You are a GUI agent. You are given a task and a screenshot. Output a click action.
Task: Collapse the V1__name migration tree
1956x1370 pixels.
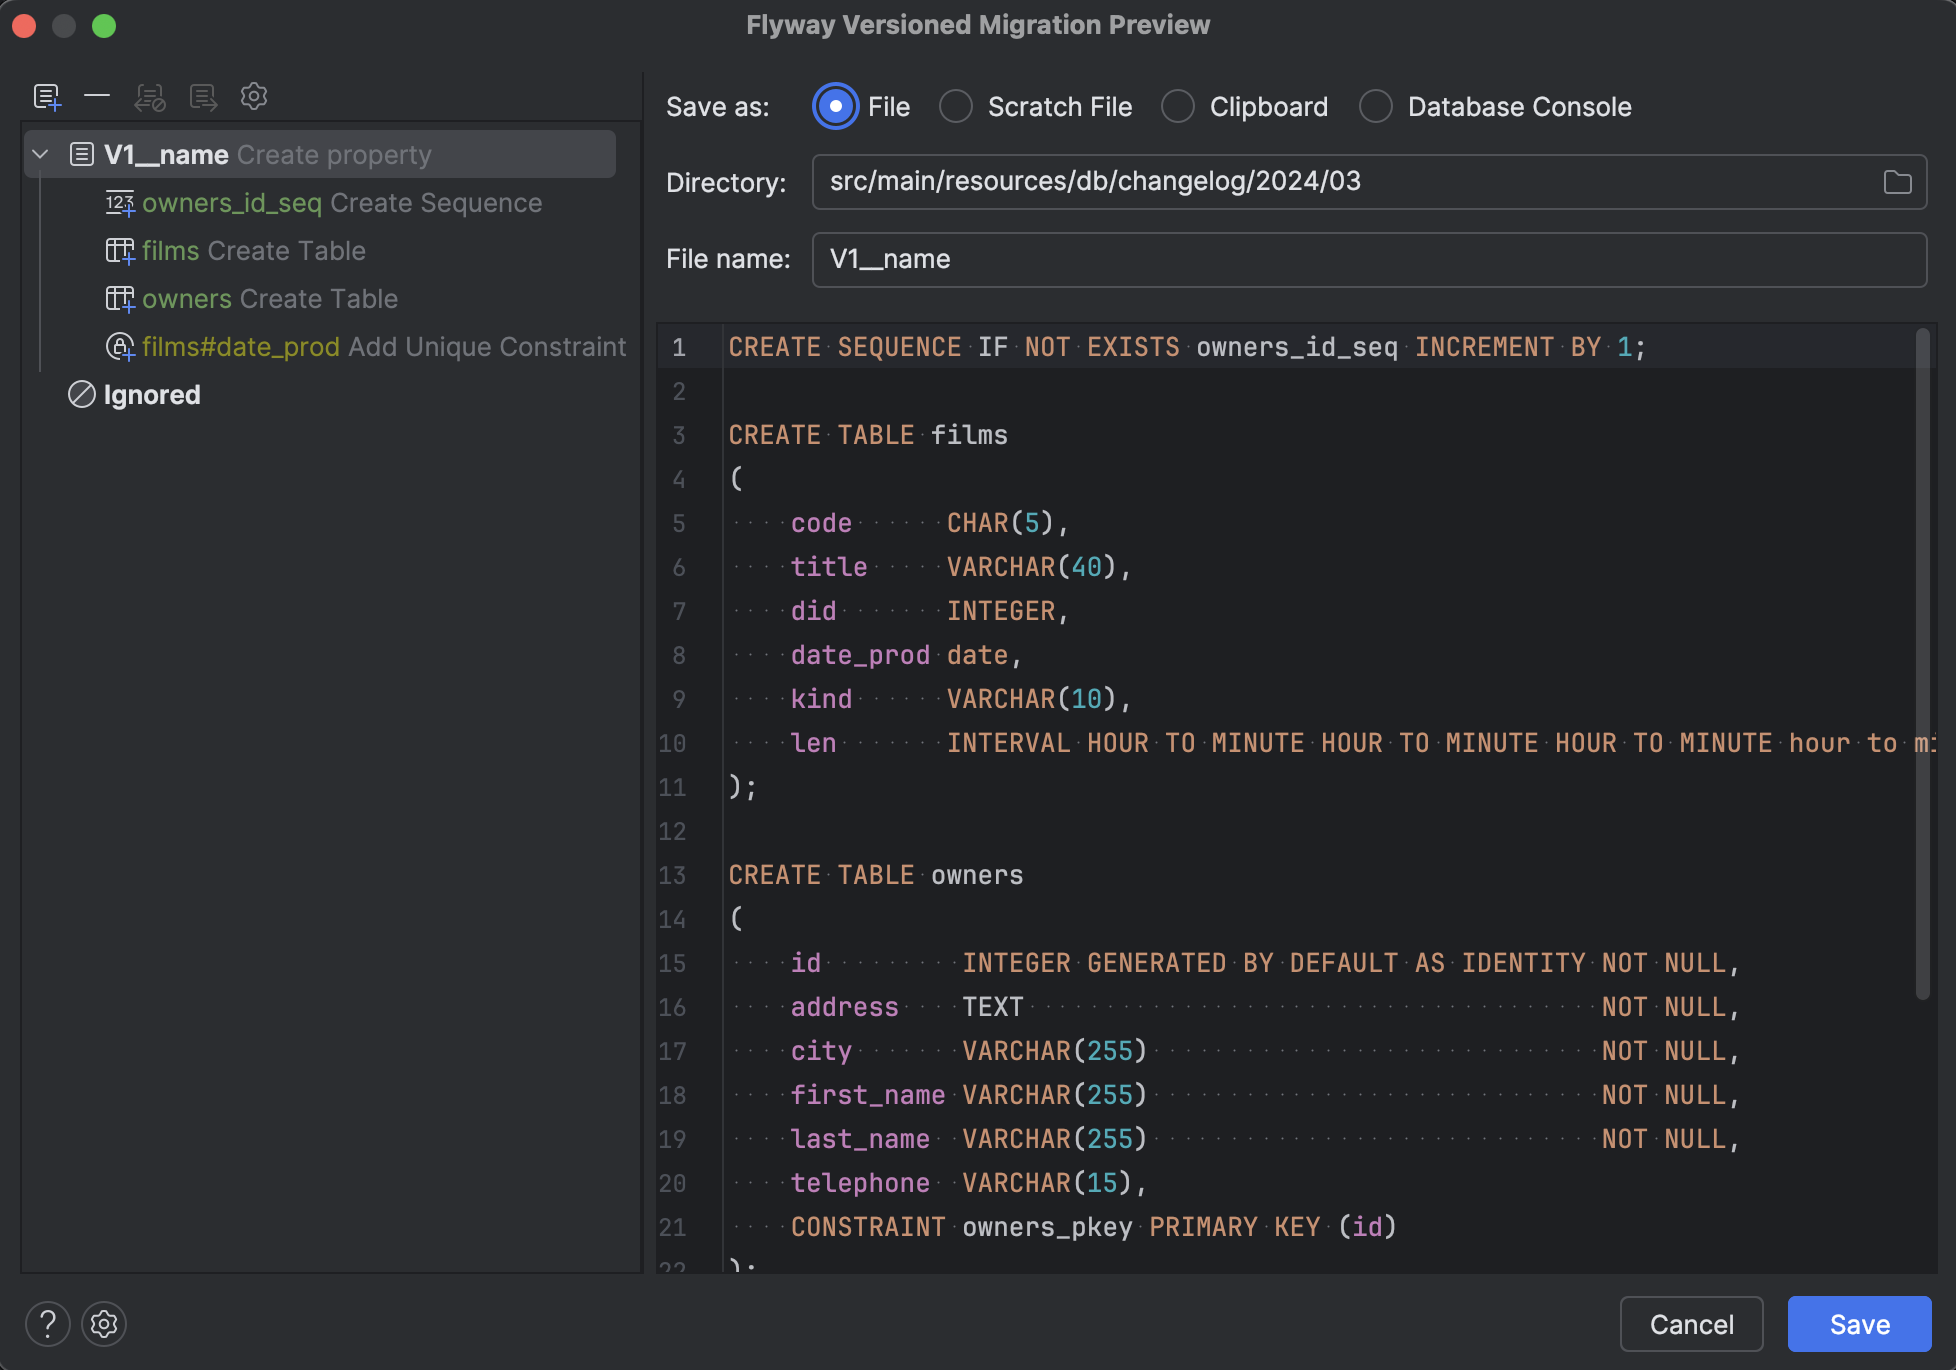click(x=40, y=154)
